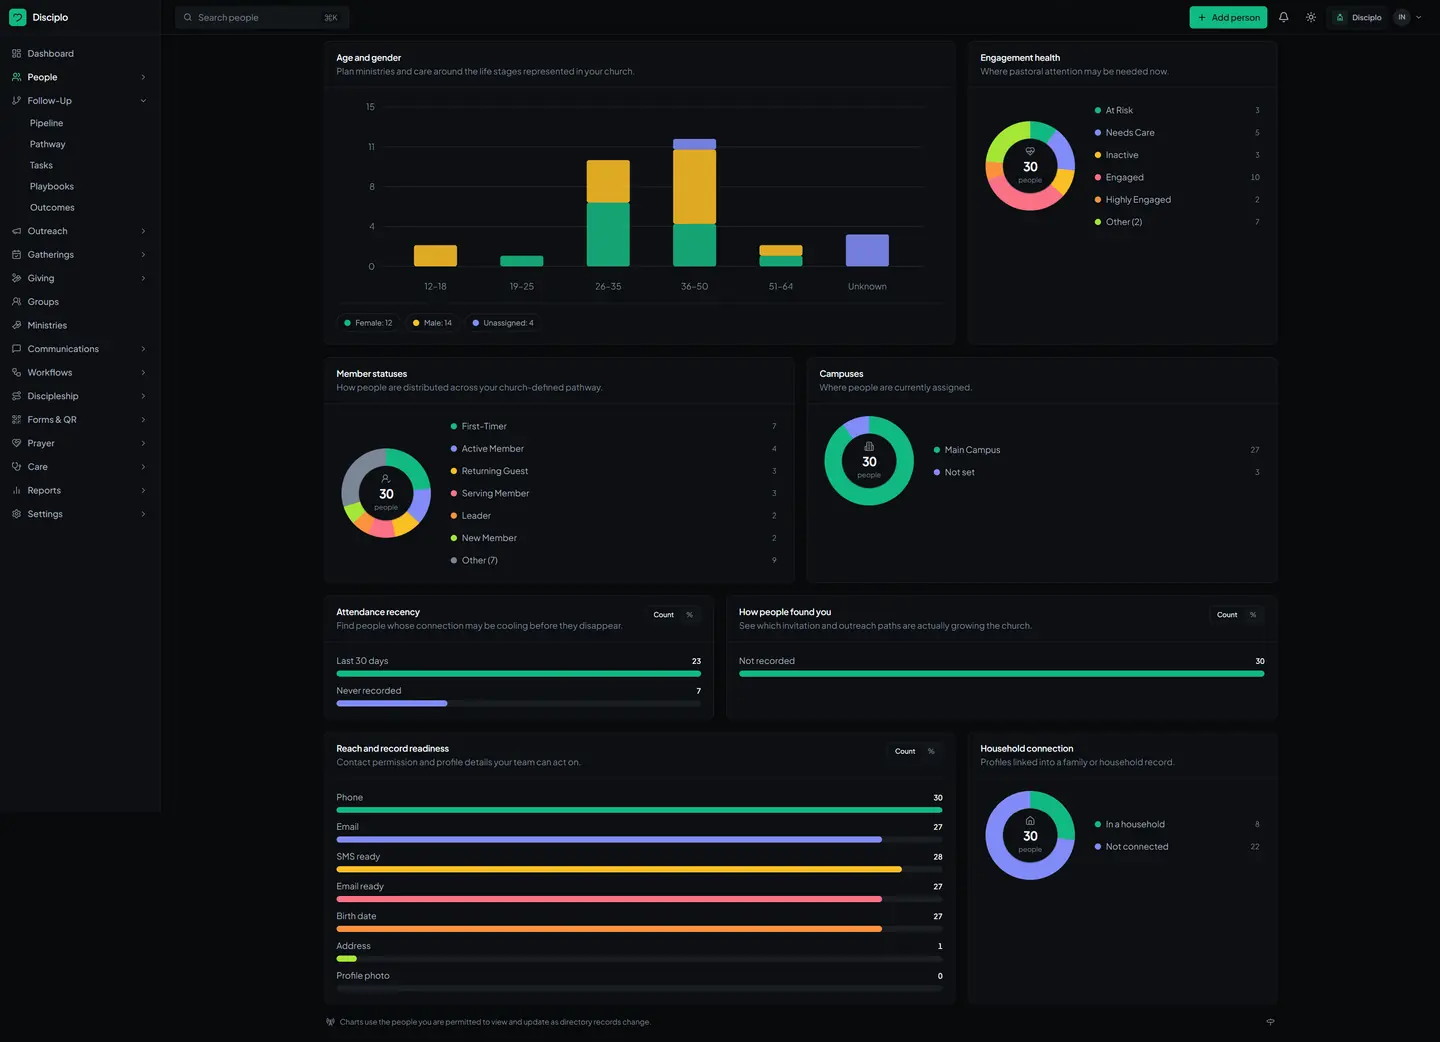Click the Ministries sidebar icon
Screen dimensions: 1440x1042
click(16, 325)
